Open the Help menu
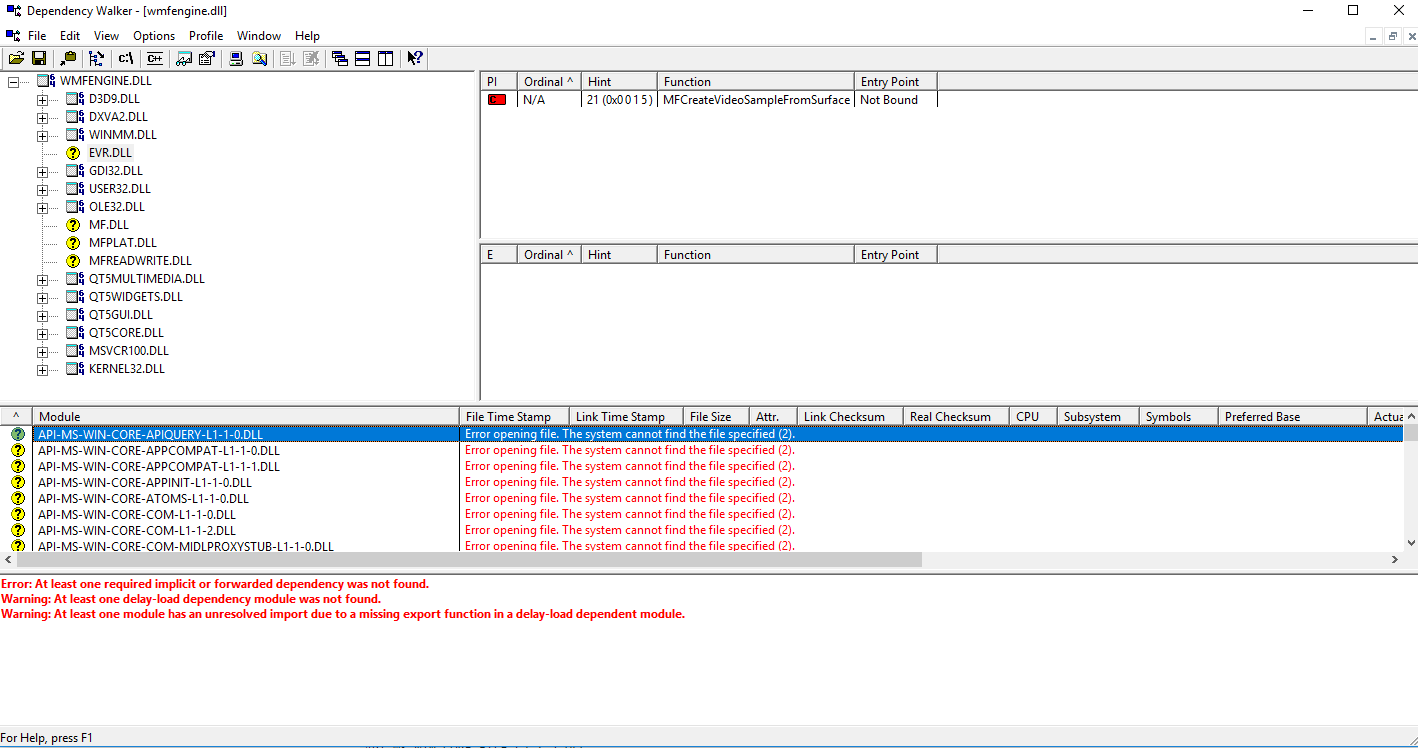Image resolution: width=1418 pixels, height=748 pixels. click(x=308, y=35)
